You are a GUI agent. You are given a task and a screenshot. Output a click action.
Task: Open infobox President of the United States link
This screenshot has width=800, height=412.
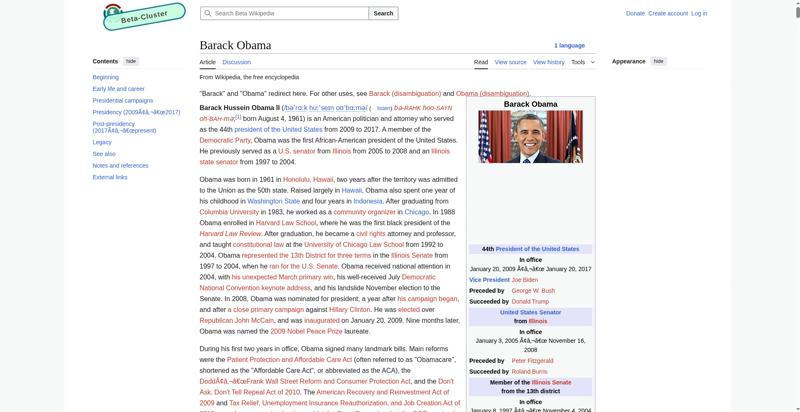coord(537,249)
